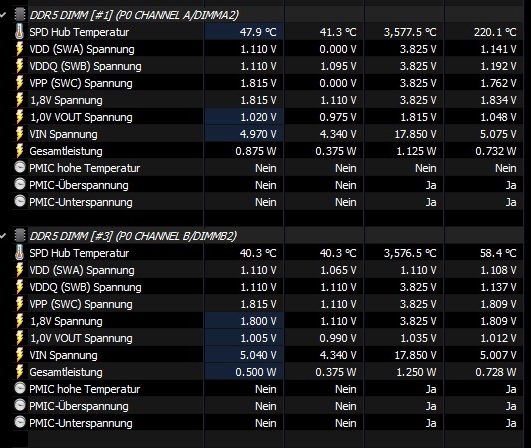Click lightning icon of DIMM #1 VPP (SWC) Spannung
Screen dimensions: 531x448
click(20, 83)
